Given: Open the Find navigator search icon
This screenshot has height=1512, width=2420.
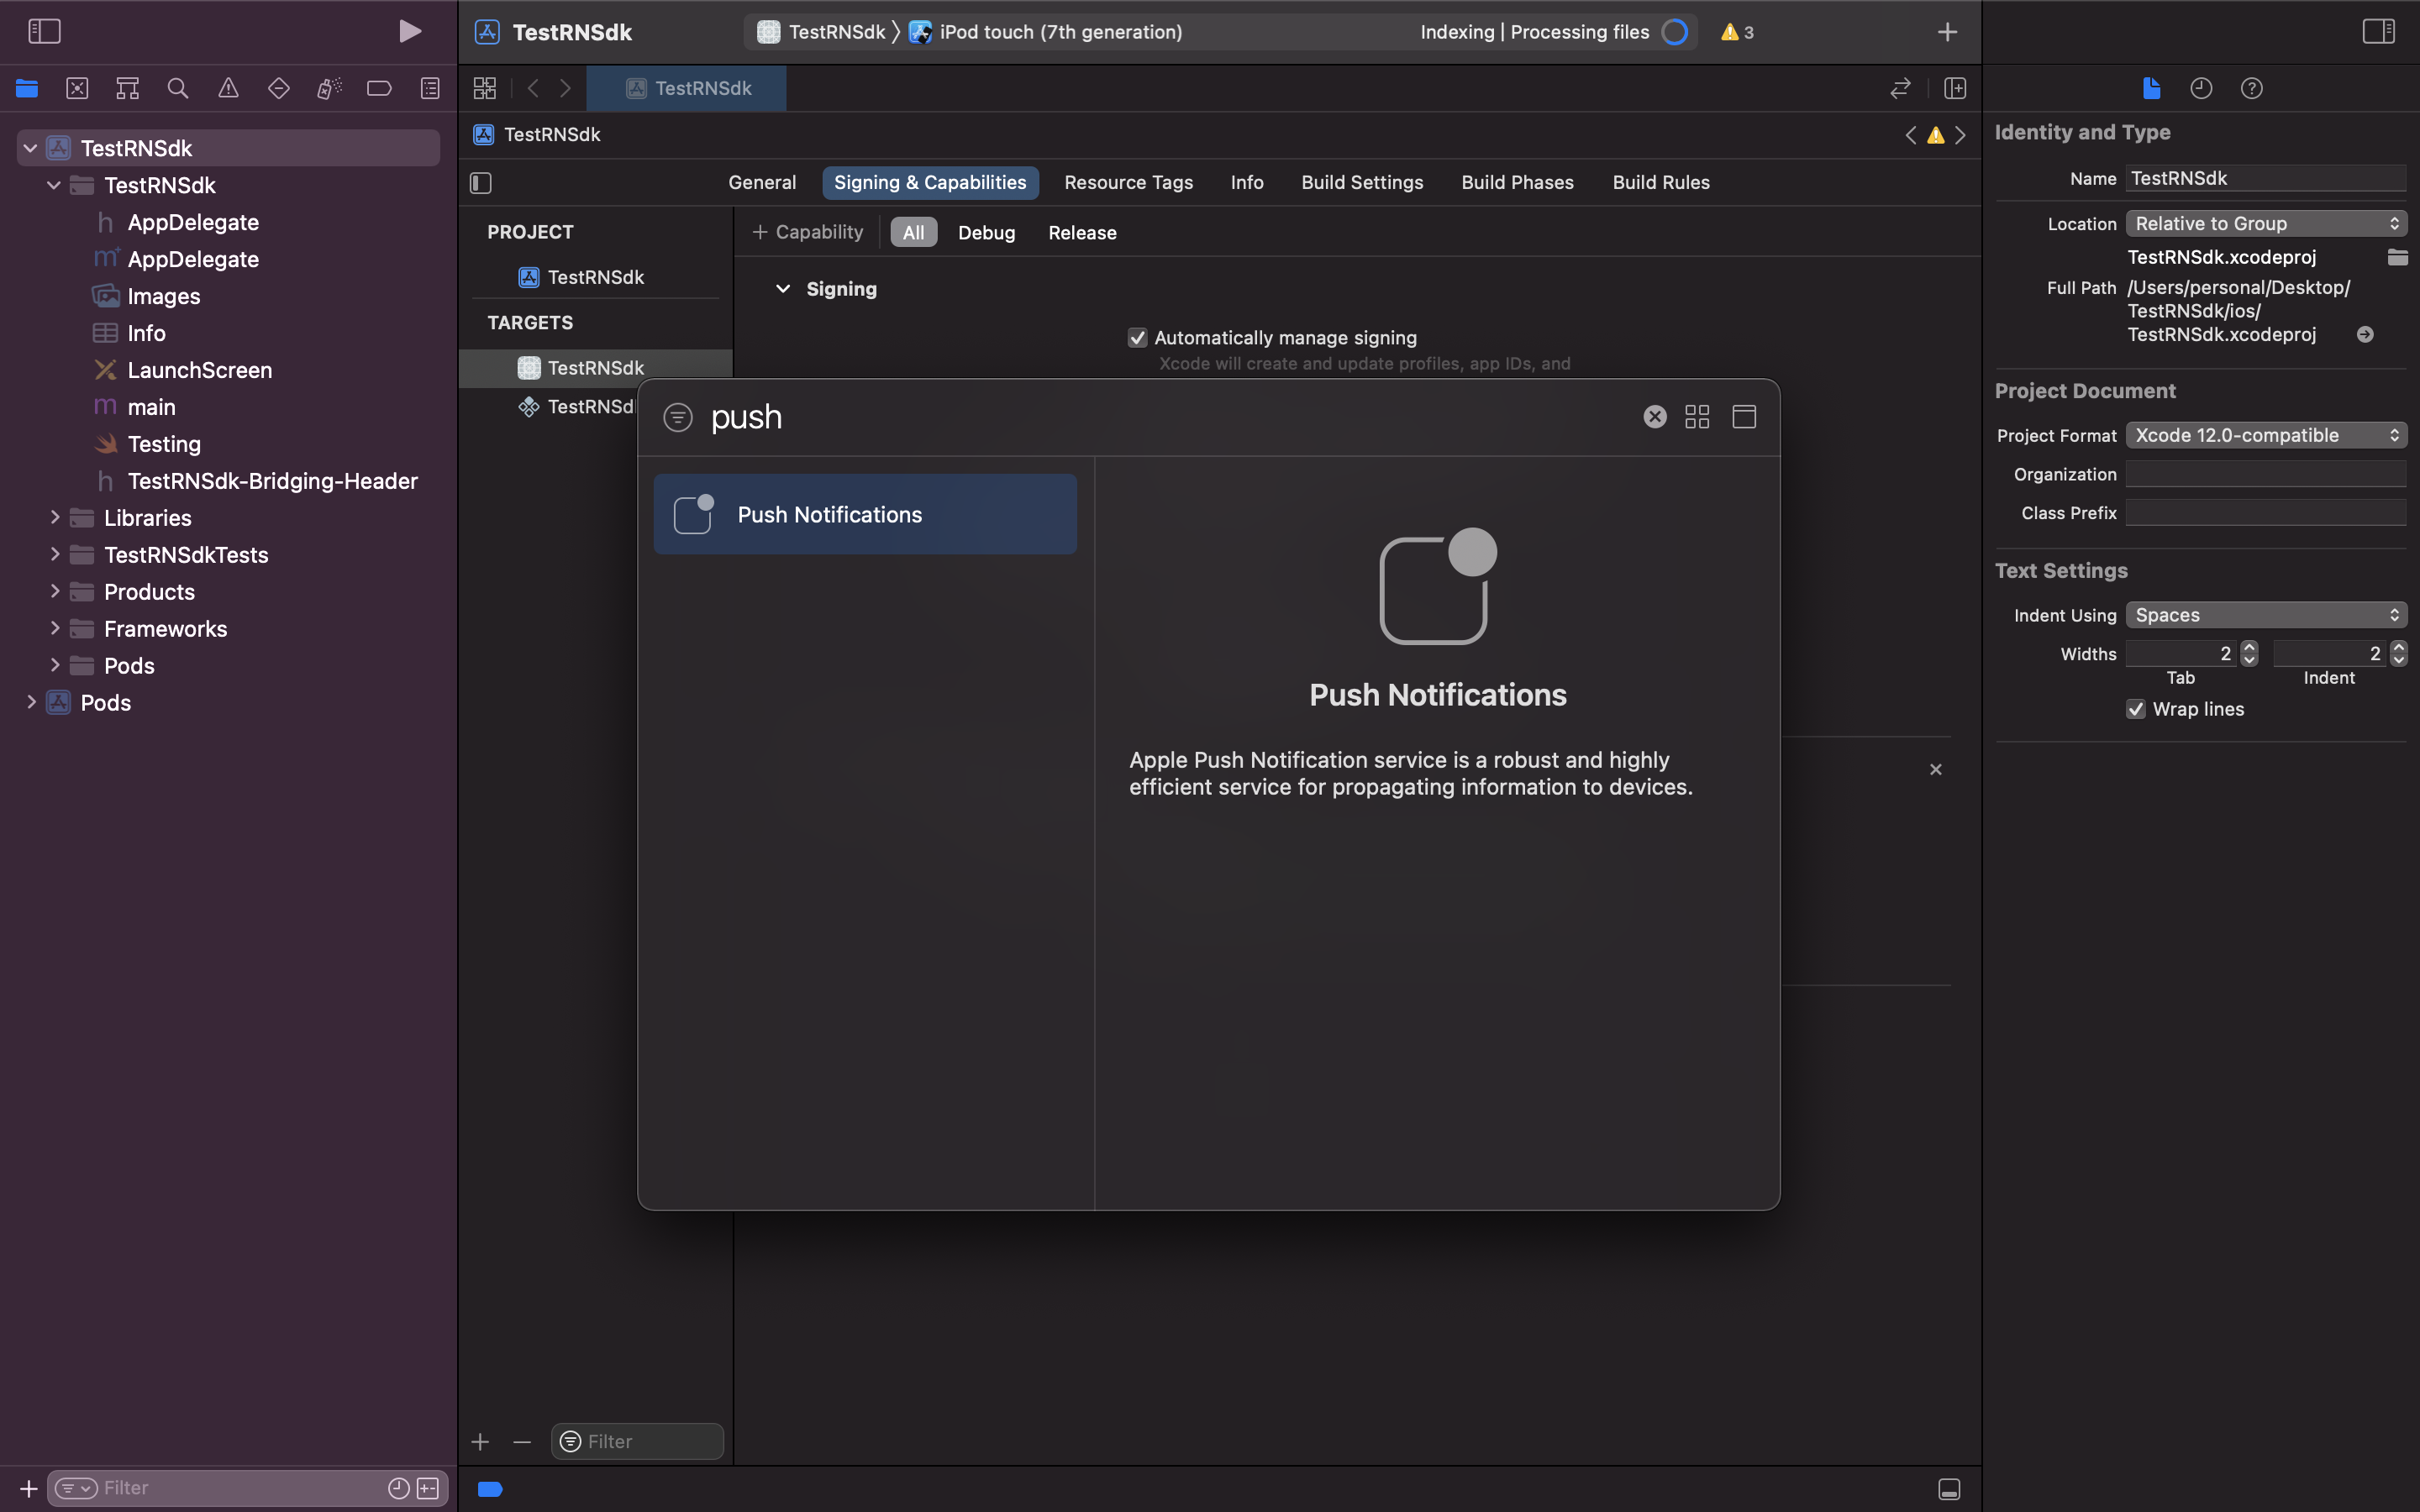Looking at the screenshot, I should click(x=178, y=88).
